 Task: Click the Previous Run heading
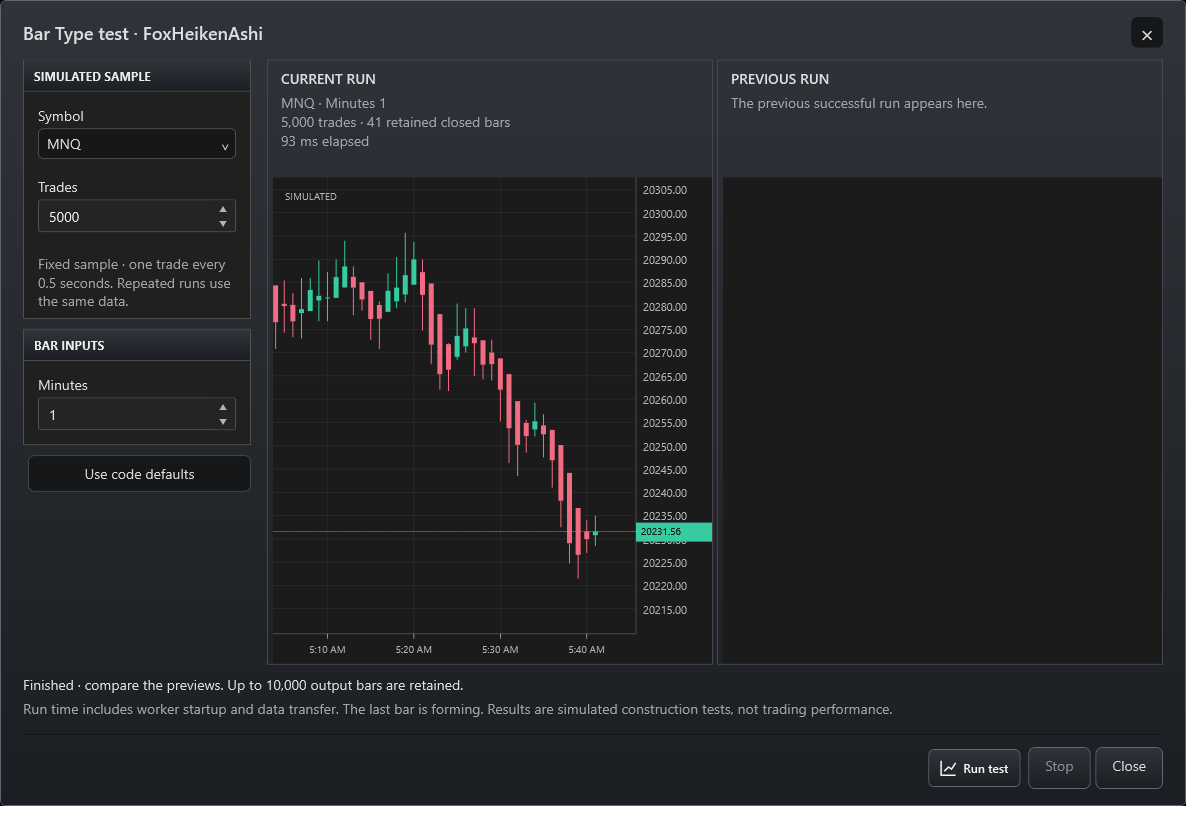click(780, 79)
